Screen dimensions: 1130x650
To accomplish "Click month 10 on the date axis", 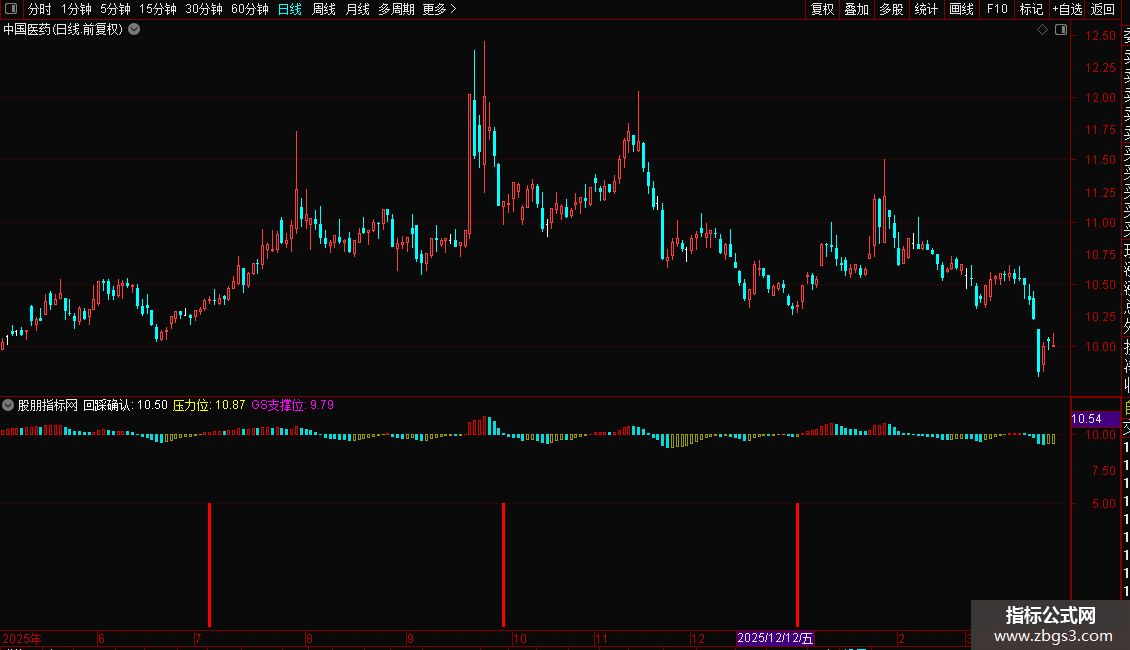I will coord(520,638).
